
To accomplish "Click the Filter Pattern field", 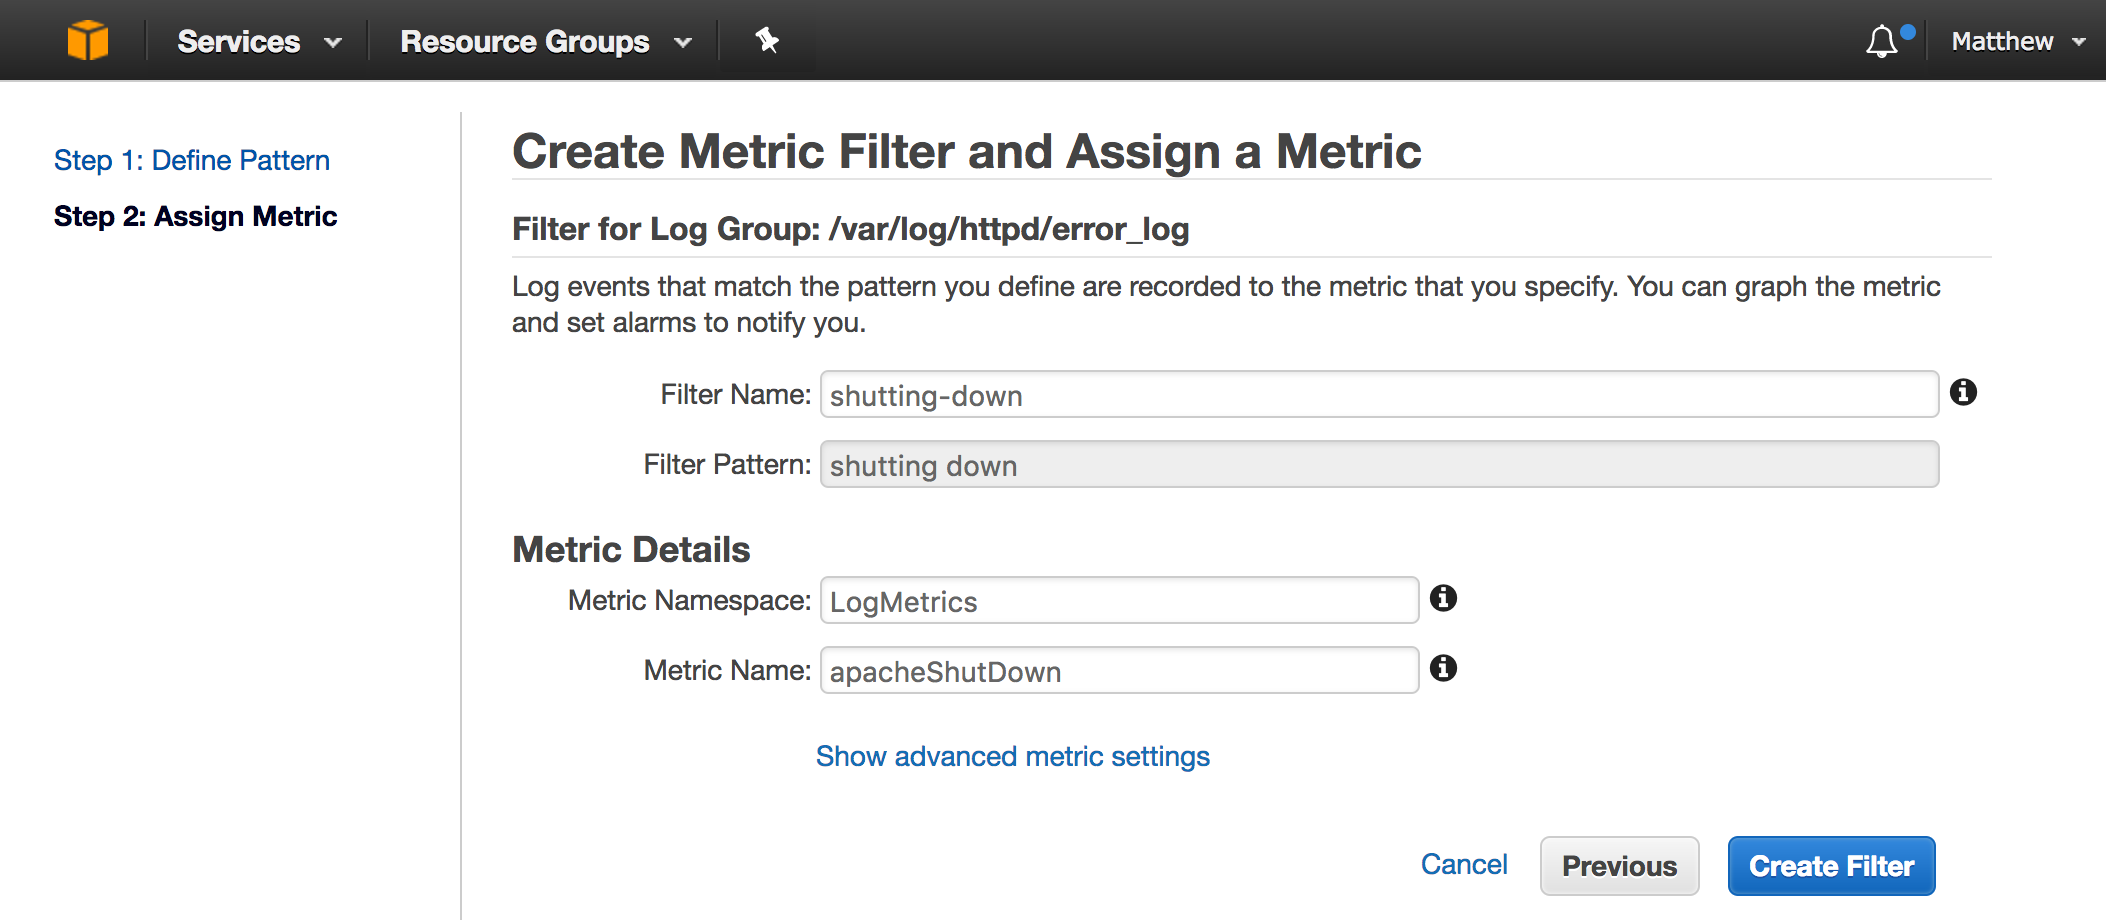I will click(x=1379, y=464).
